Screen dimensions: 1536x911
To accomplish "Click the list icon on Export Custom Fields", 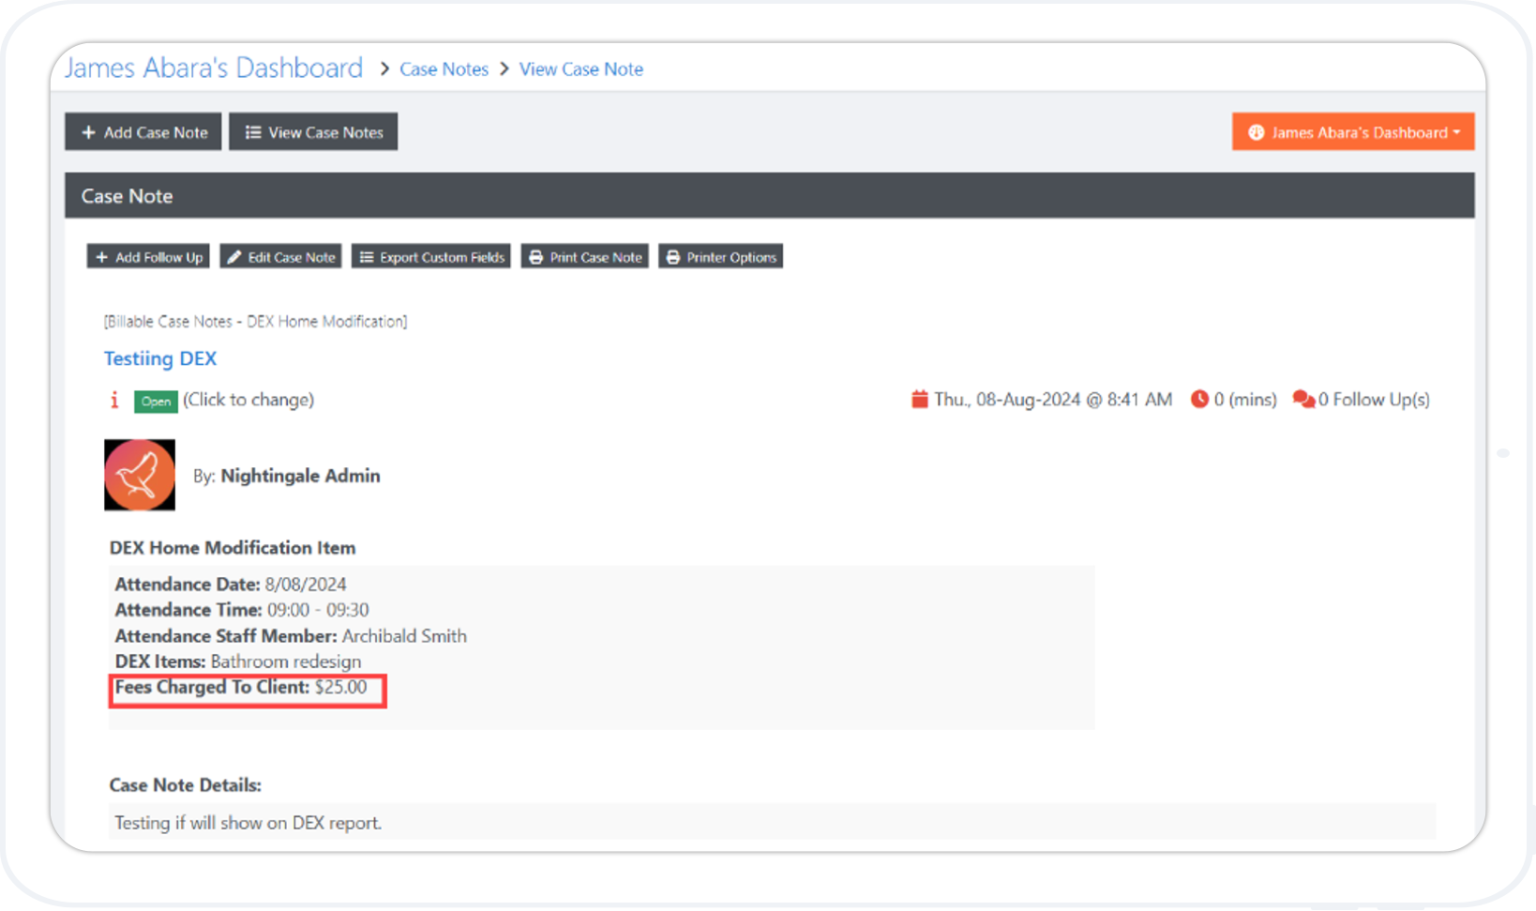I will click(x=367, y=256).
